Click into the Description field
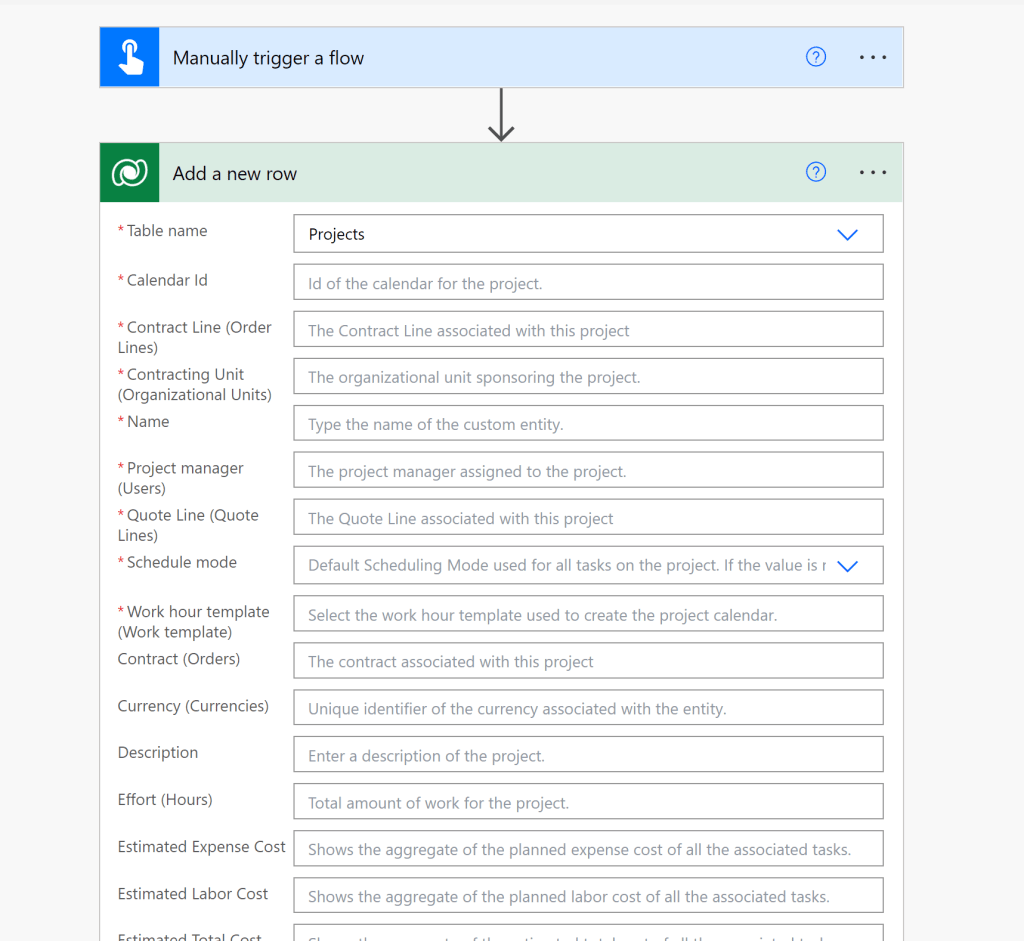Screen dimensions: 1024x941 (x=588, y=755)
